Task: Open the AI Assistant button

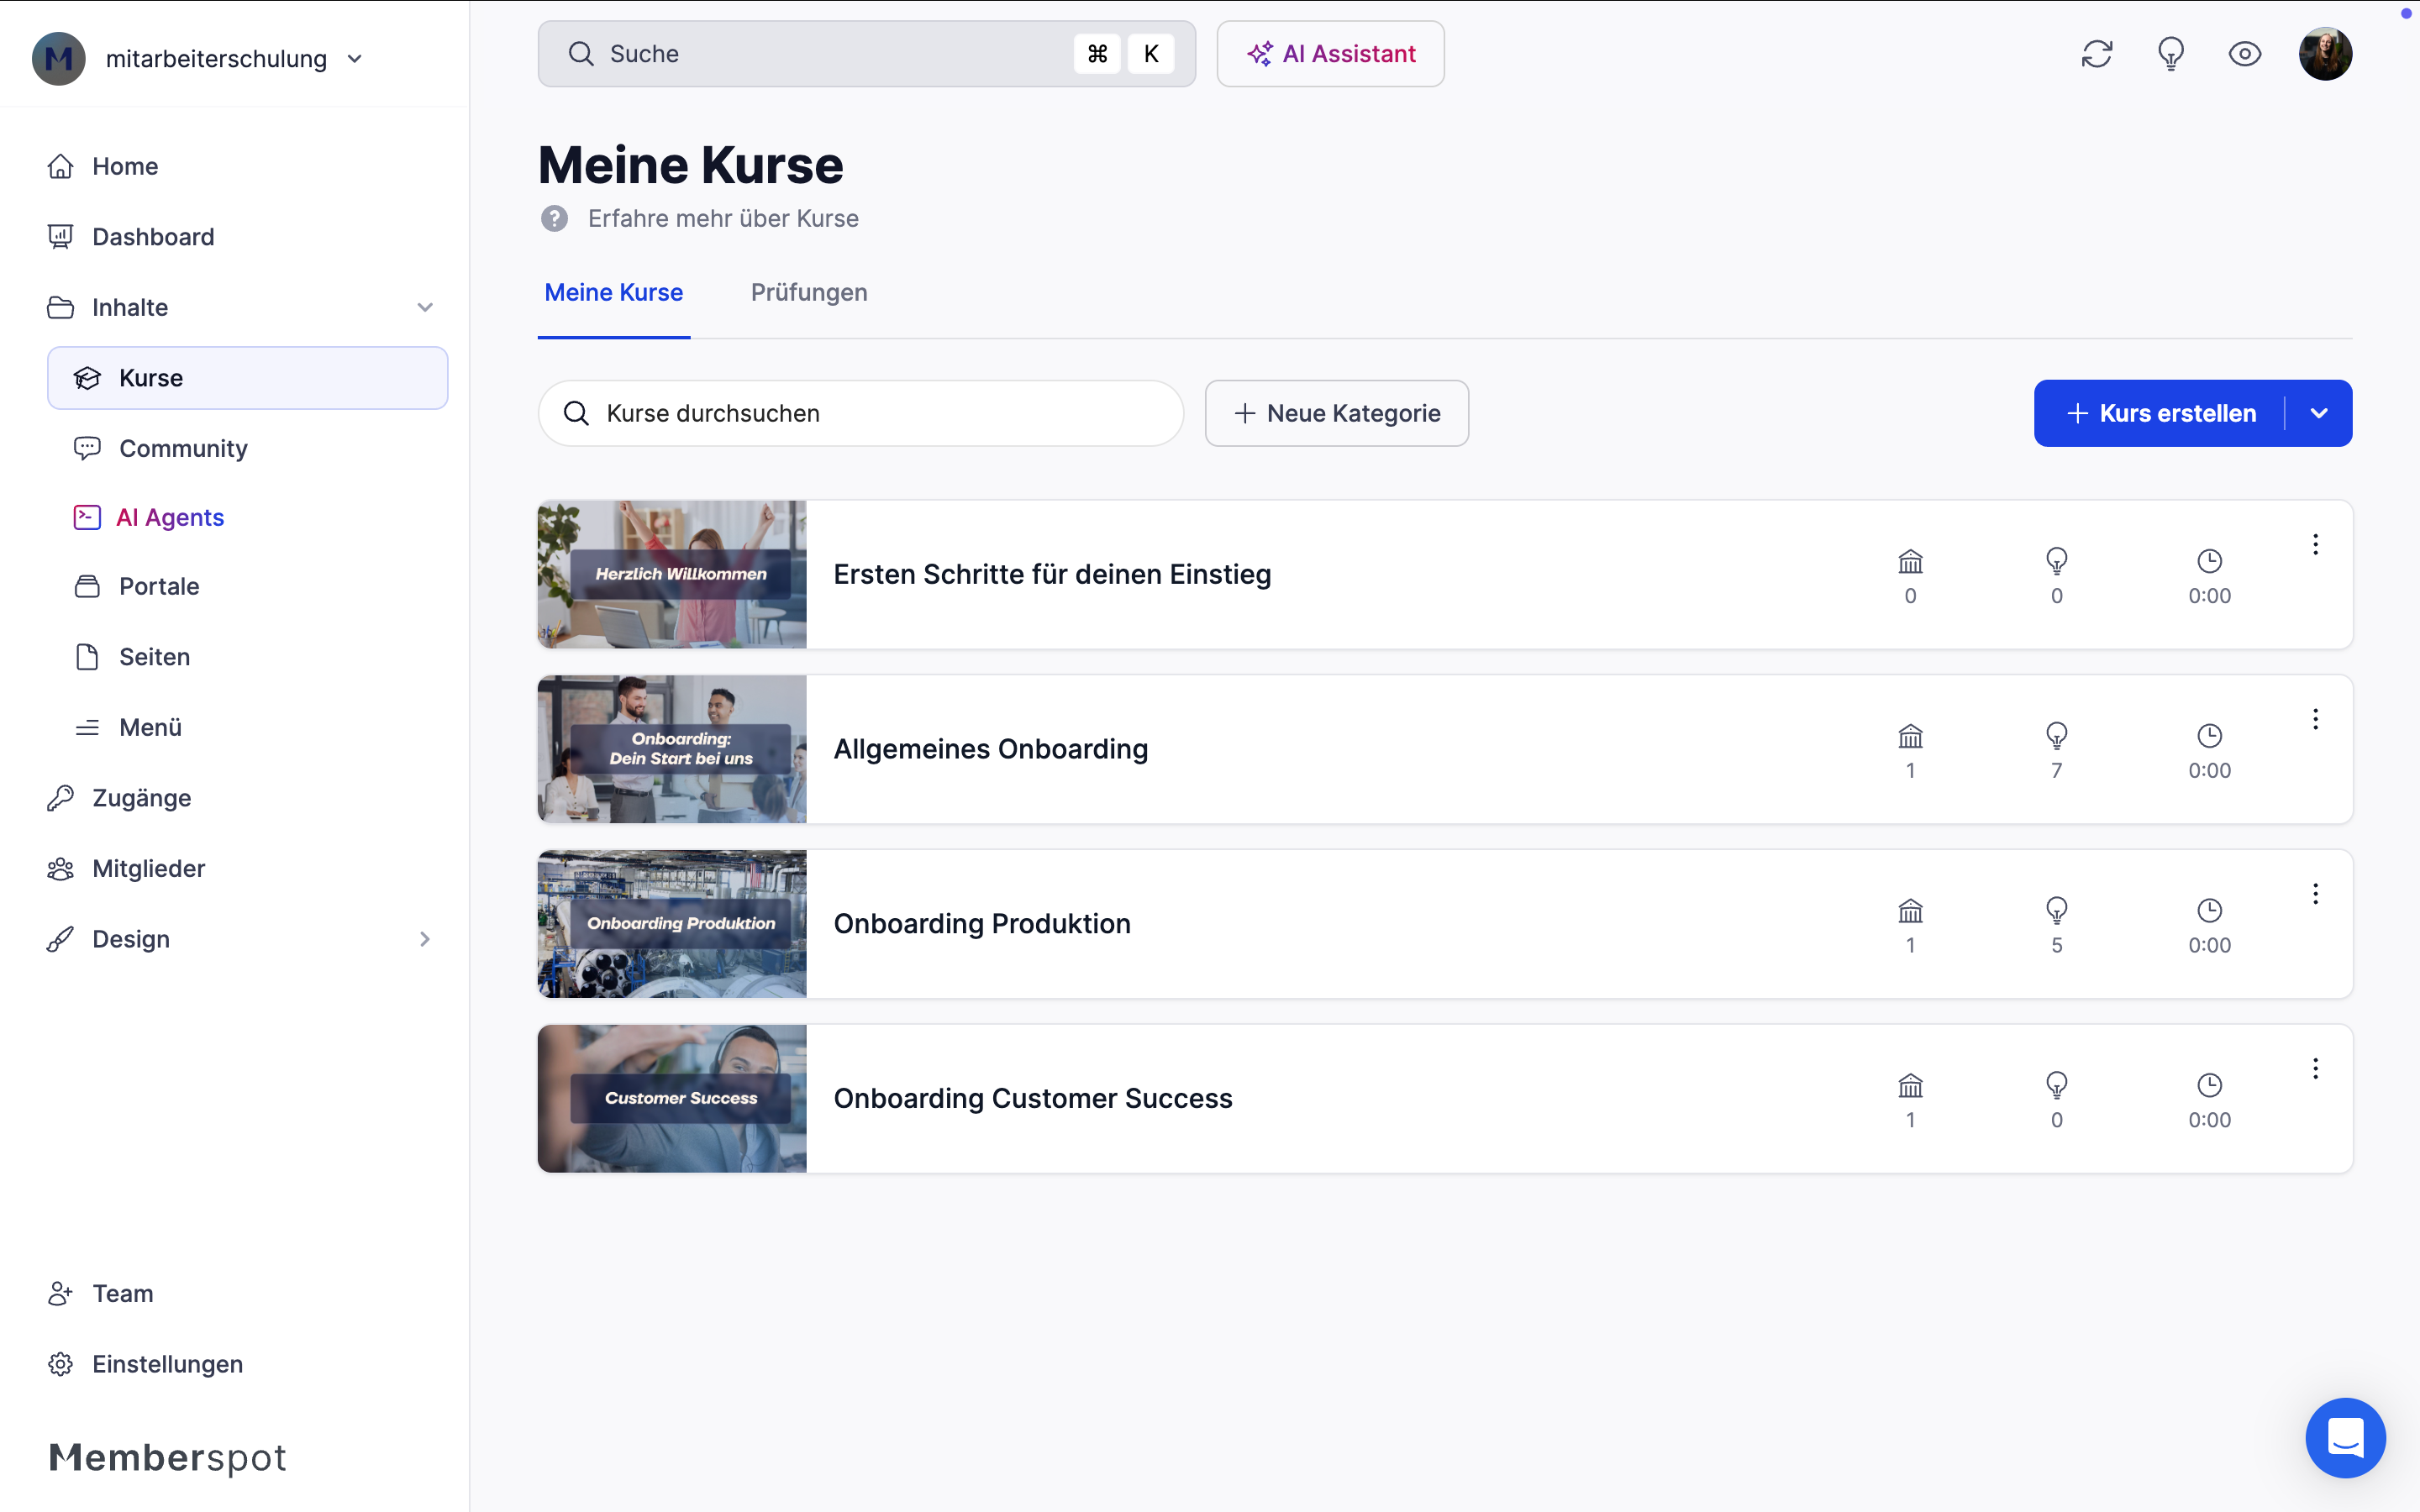Action: (x=1330, y=54)
